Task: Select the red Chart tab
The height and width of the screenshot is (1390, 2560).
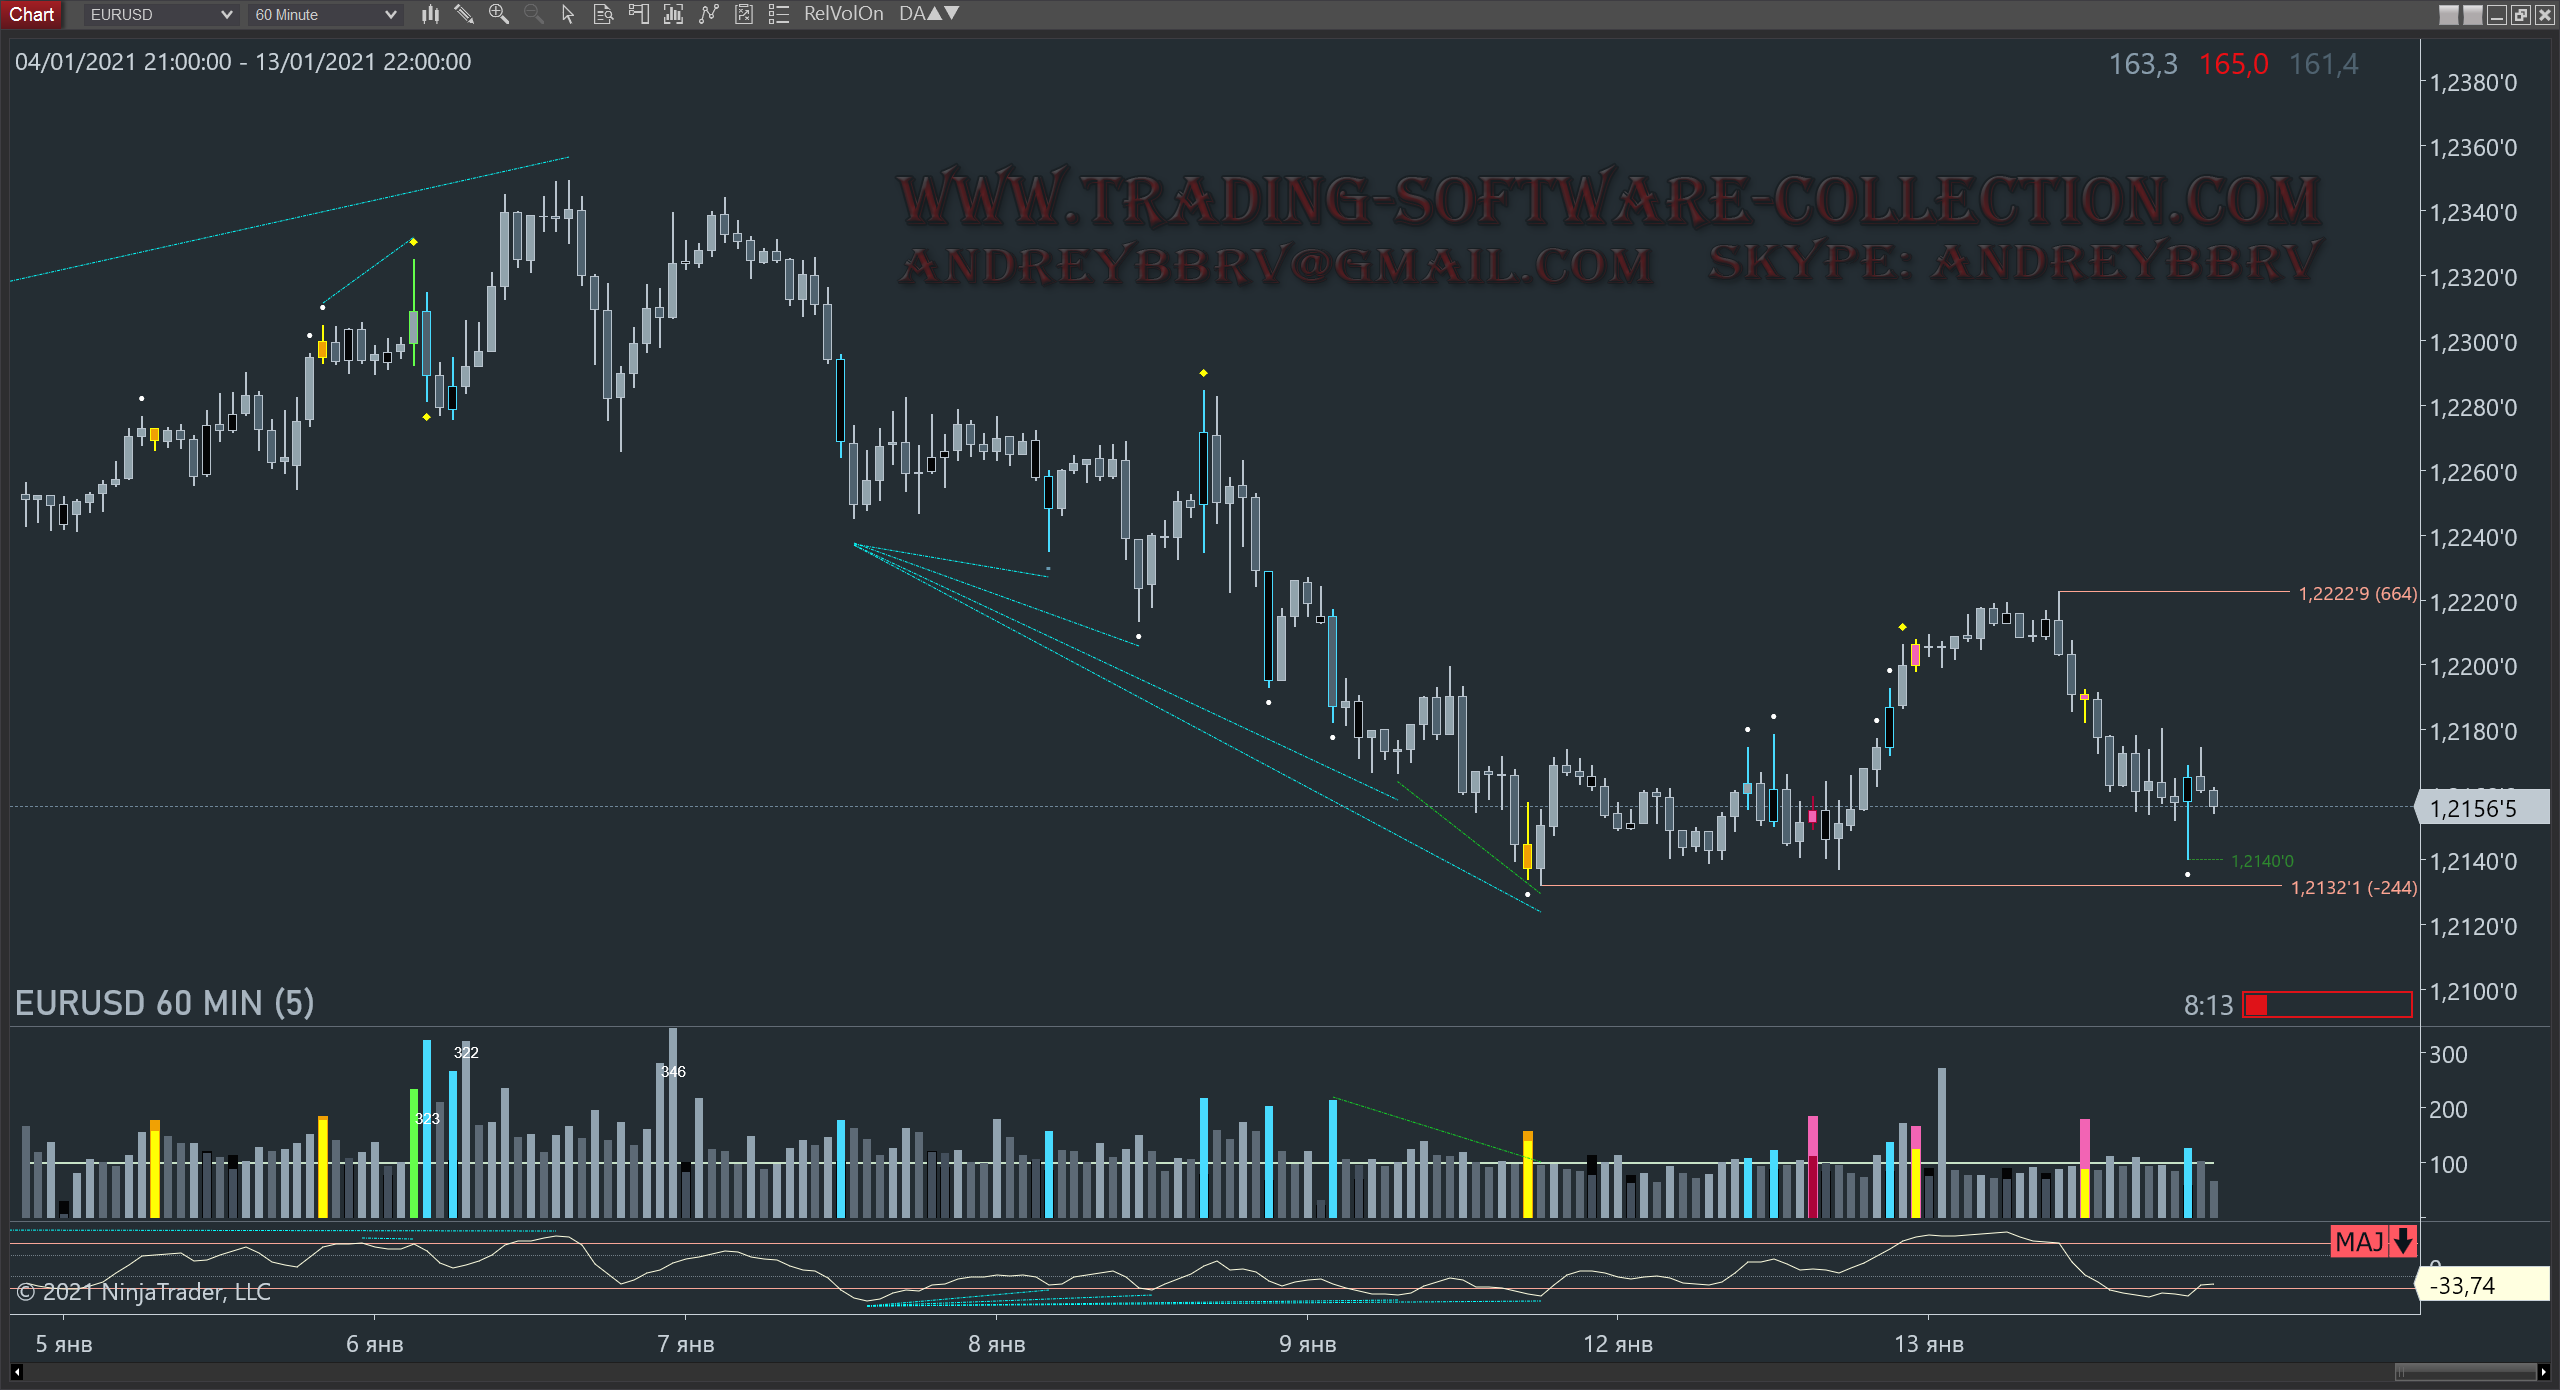Action: pyautogui.click(x=32, y=14)
